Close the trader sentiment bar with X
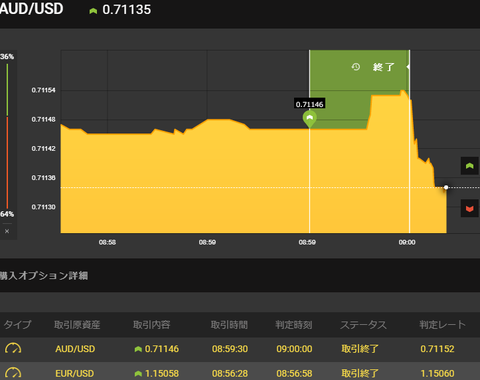The width and height of the screenshot is (480, 380). pos(7,231)
